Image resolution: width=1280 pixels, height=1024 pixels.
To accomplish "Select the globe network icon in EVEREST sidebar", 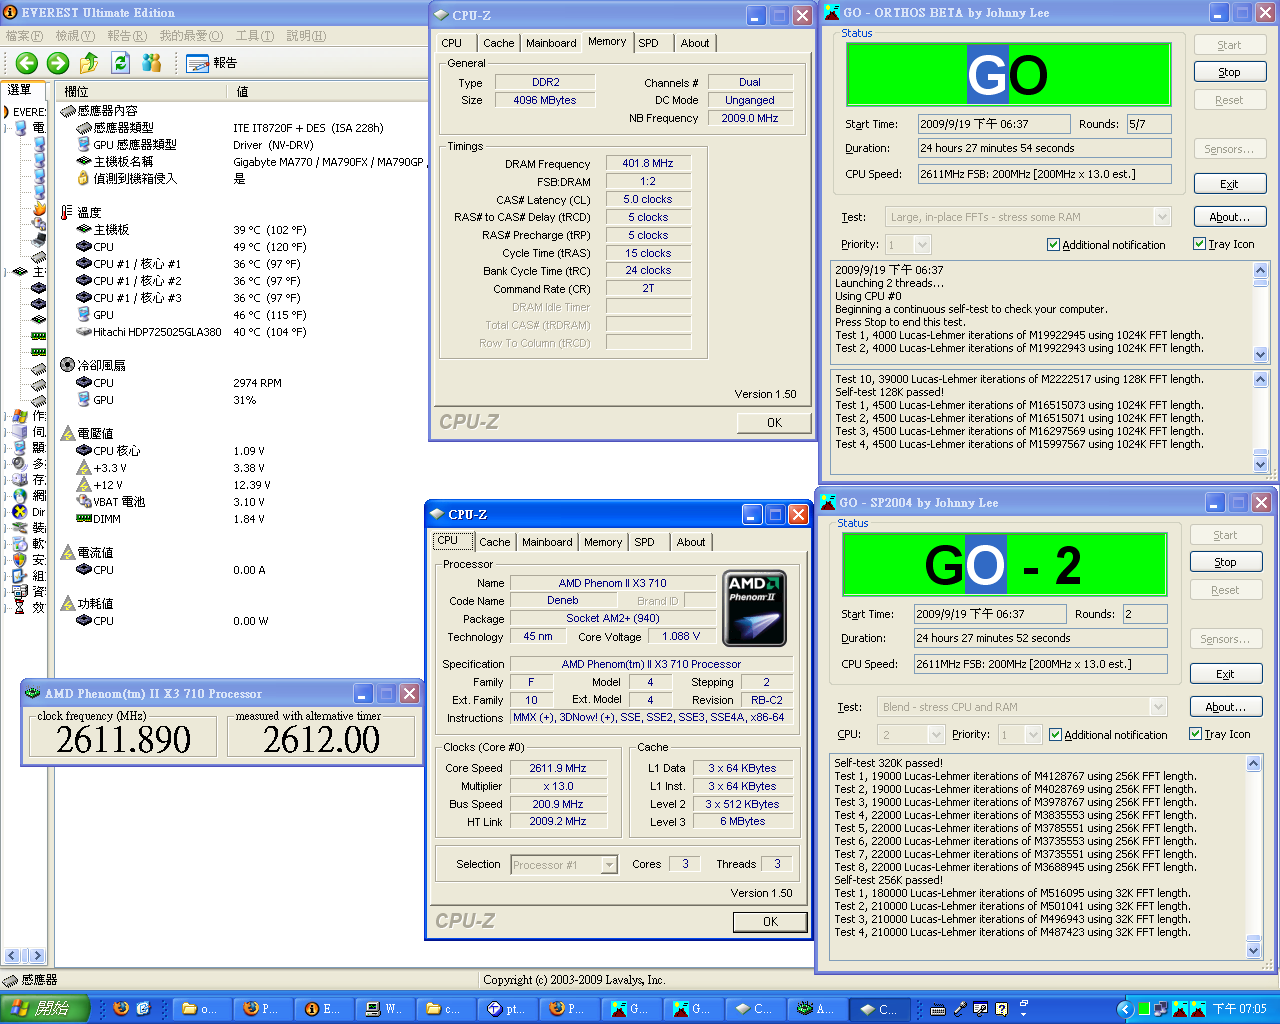I will tap(20, 496).
